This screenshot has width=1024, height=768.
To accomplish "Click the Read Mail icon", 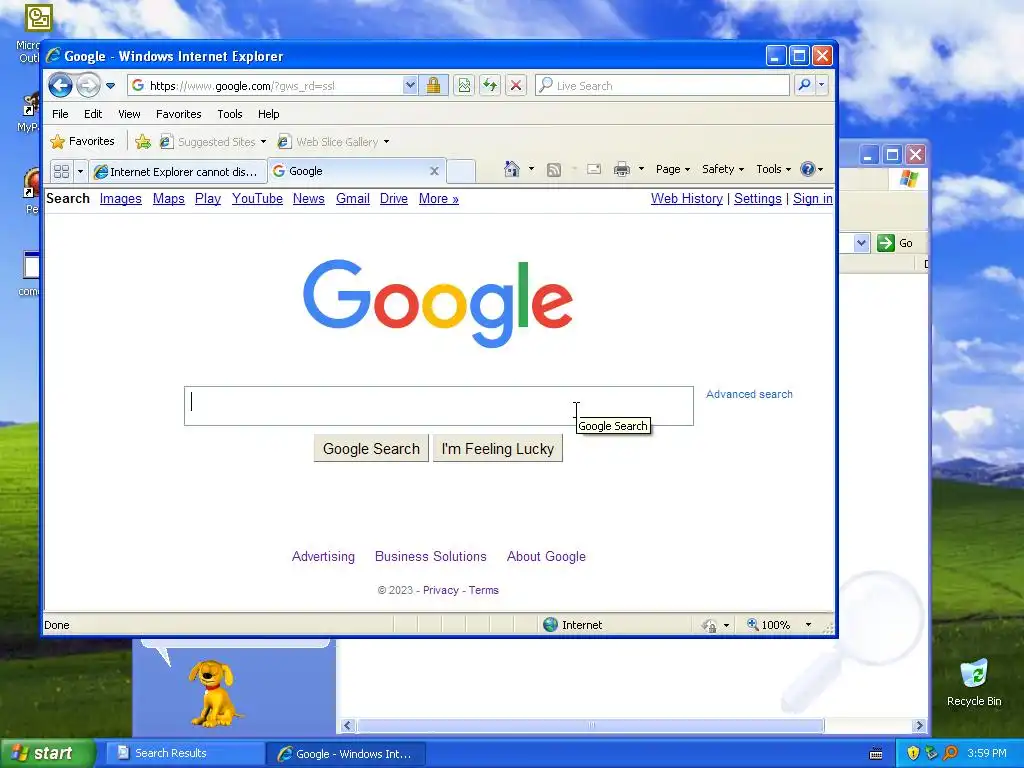I will 594,169.
